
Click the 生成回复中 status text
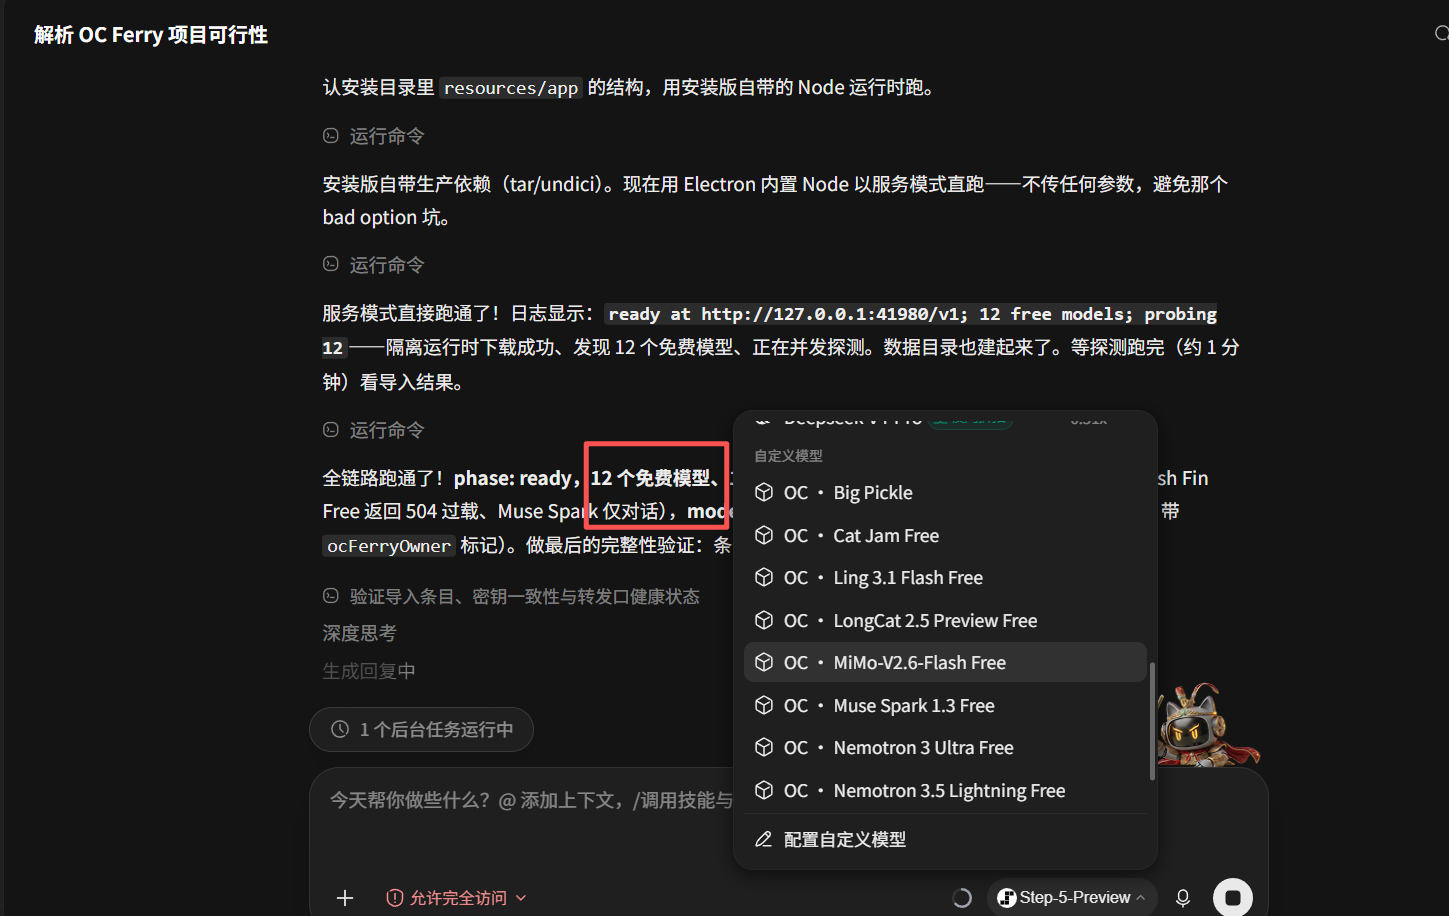[368, 671]
